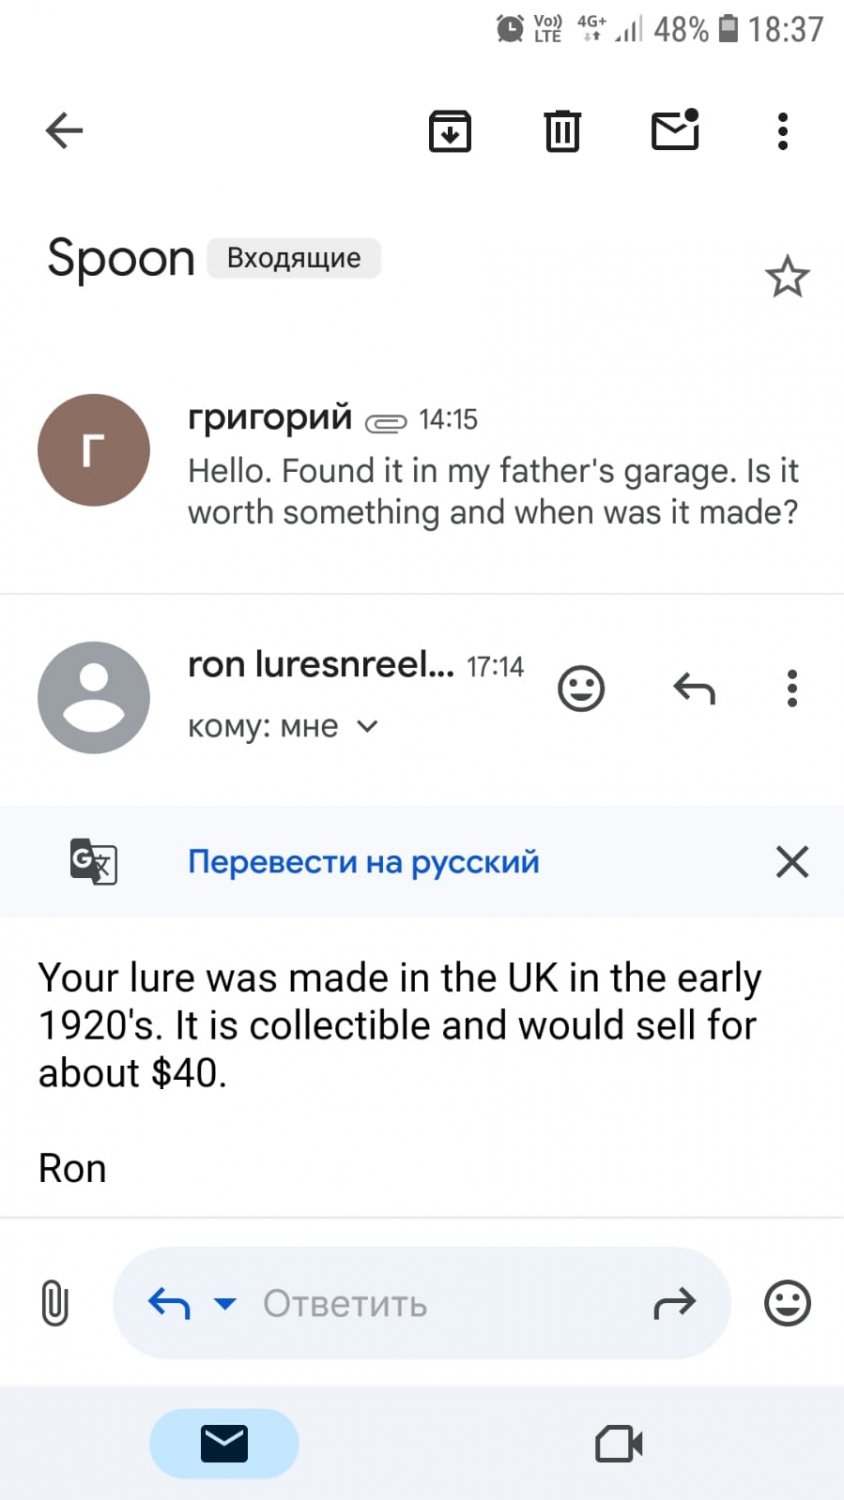The height and width of the screenshot is (1500, 844).
Task: Switch to the Mail tab
Action: click(224, 1444)
